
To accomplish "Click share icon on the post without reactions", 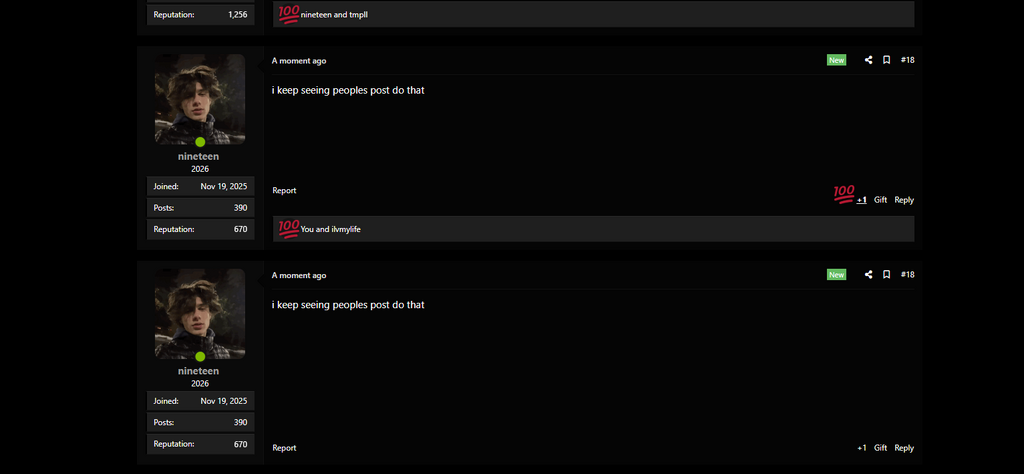I will [868, 275].
